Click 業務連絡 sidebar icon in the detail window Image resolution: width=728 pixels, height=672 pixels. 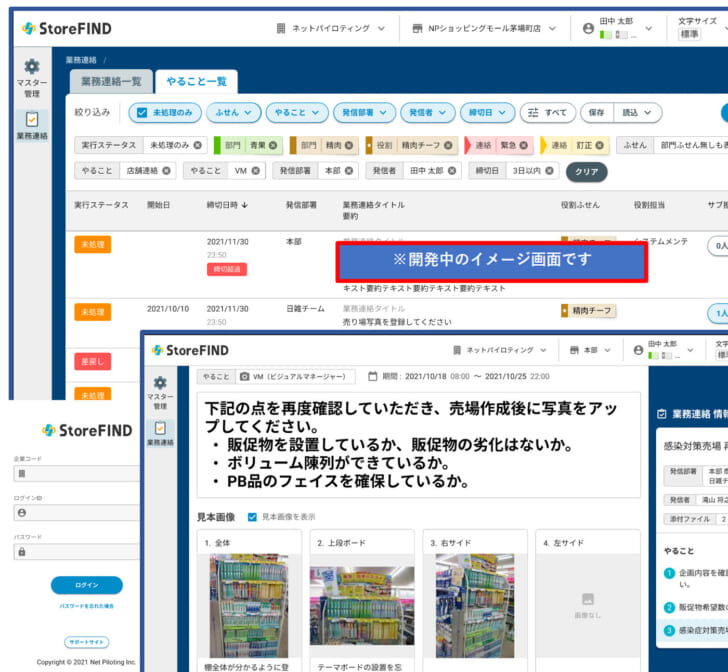(x=160, y=432)
